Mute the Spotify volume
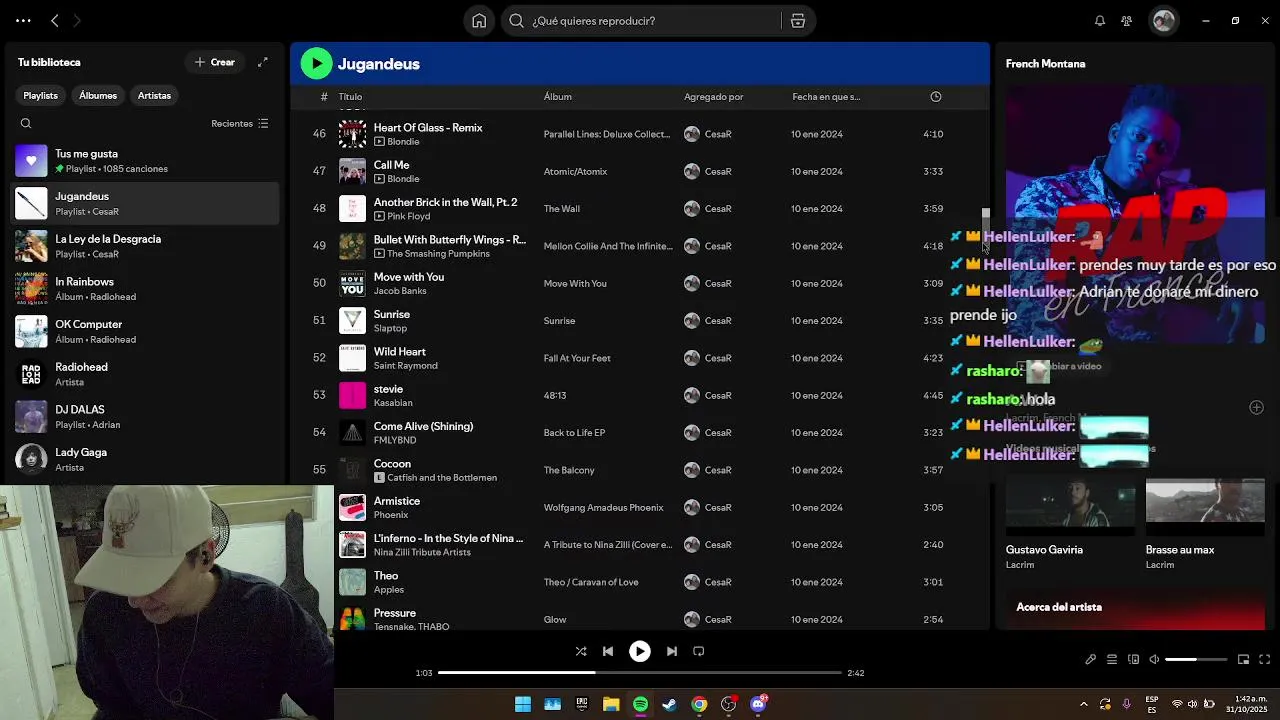 1154,659
